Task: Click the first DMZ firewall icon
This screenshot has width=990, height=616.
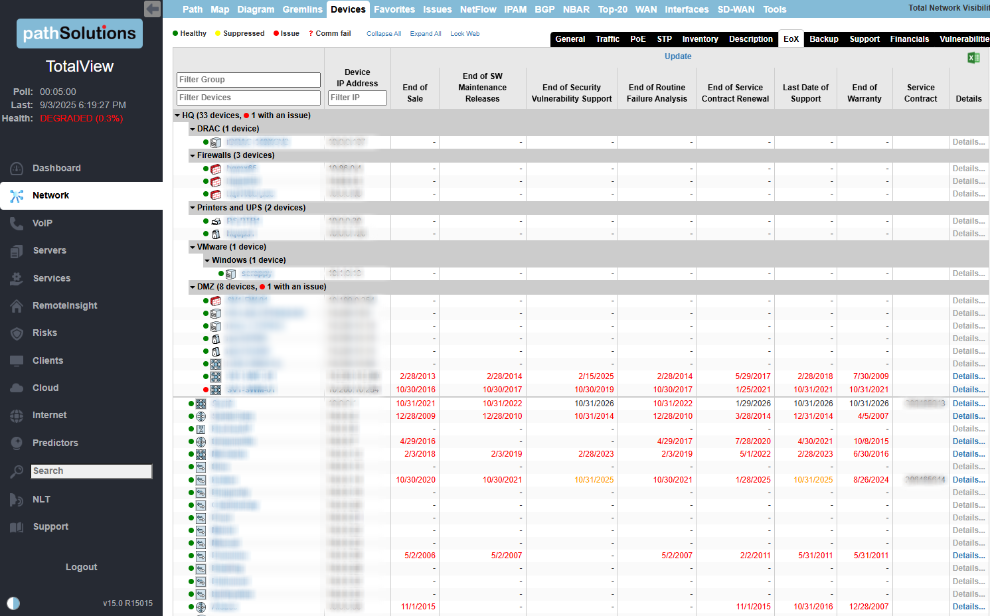Action: (215, 301)
